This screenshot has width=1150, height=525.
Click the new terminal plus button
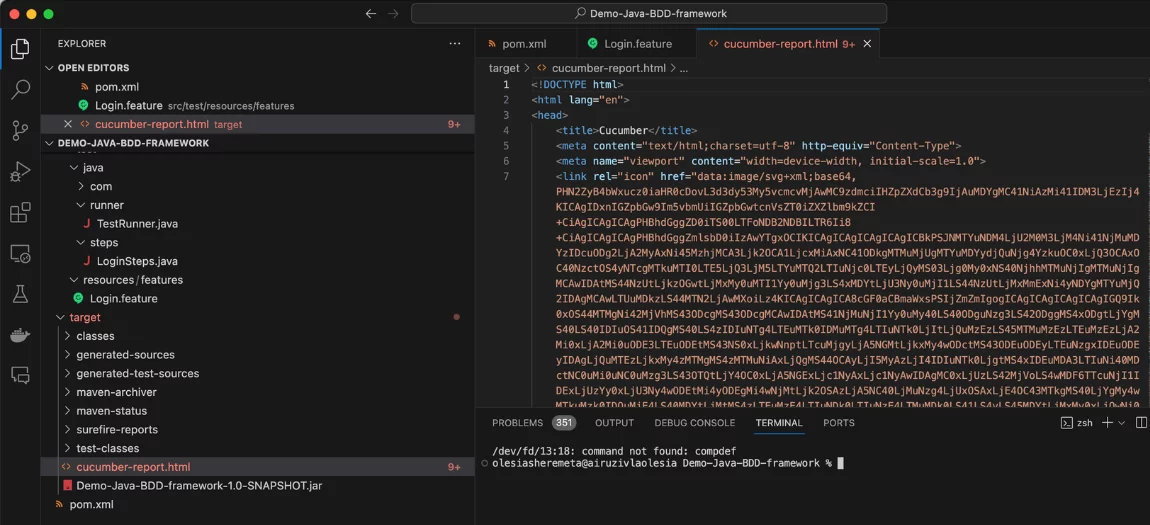coord(1107,423)
